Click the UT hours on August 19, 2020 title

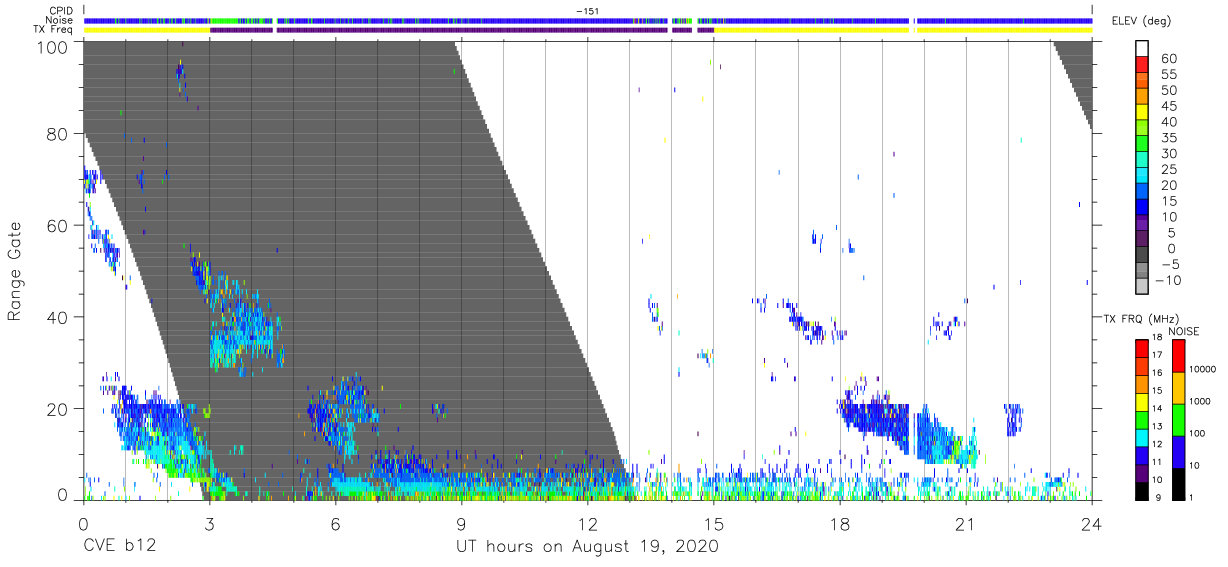pyautogui.click(x=587, y=547)
